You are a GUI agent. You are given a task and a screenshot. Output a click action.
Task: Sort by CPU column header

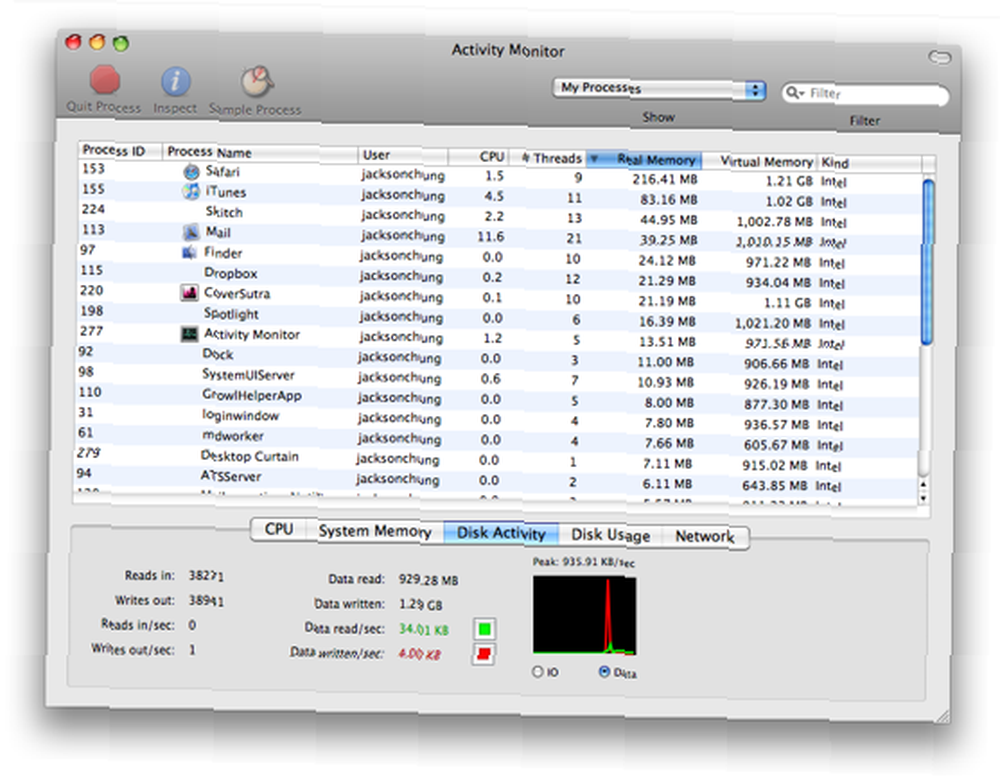click(x=478, y=157)
